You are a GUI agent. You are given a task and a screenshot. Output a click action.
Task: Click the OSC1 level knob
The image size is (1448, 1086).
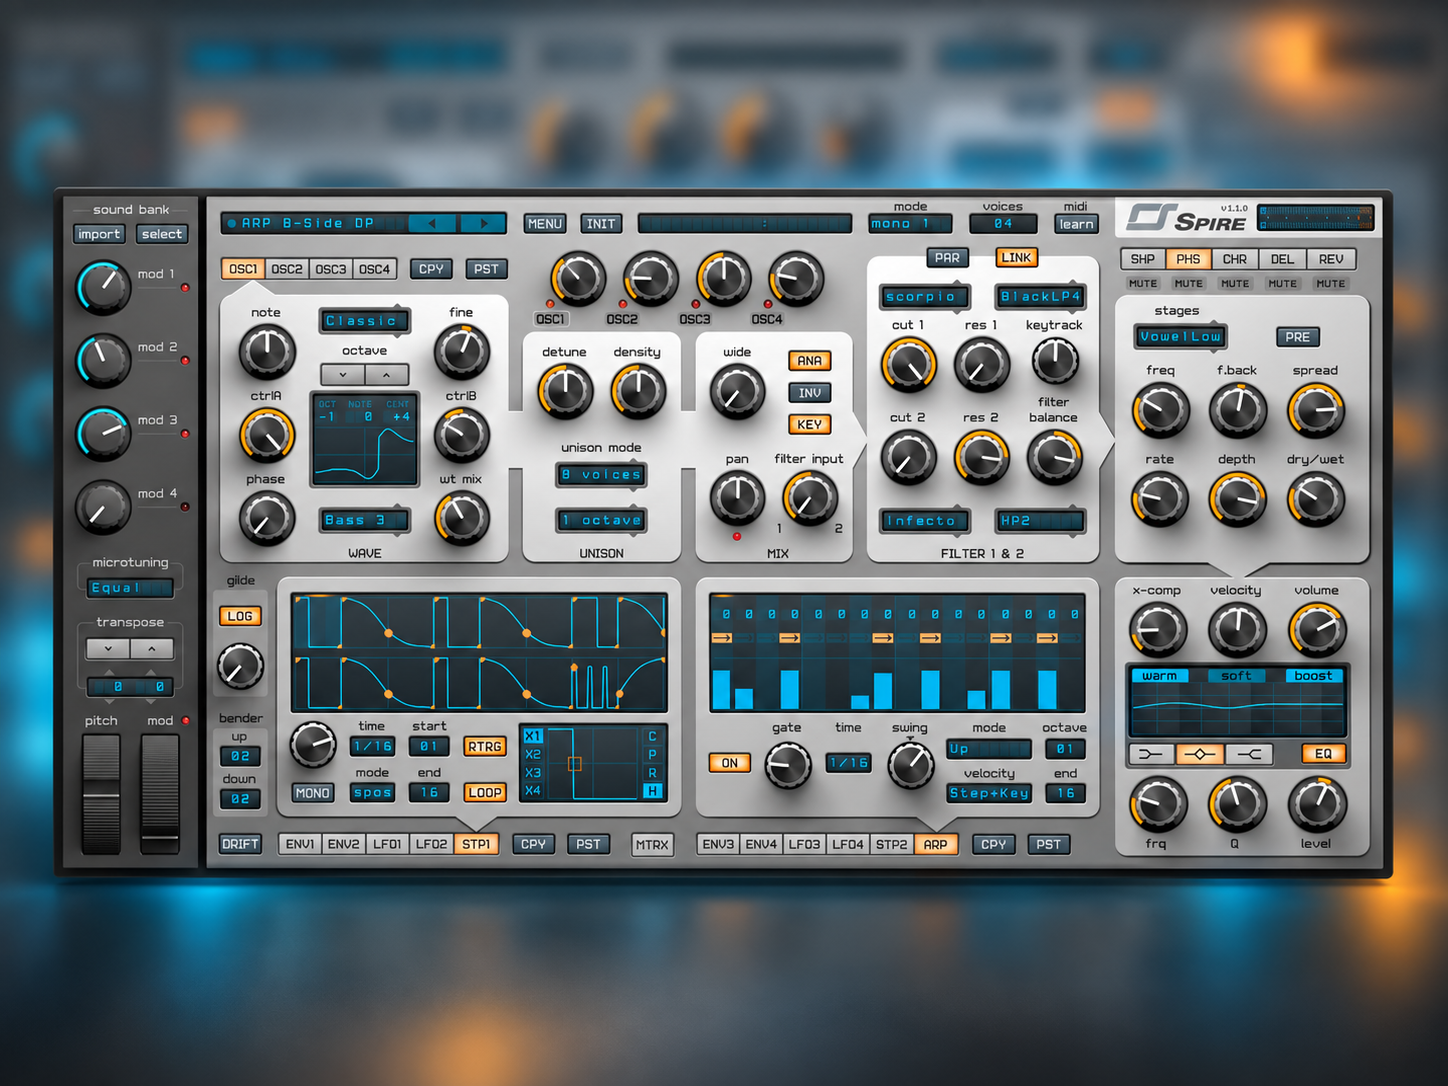click(578, 279)
